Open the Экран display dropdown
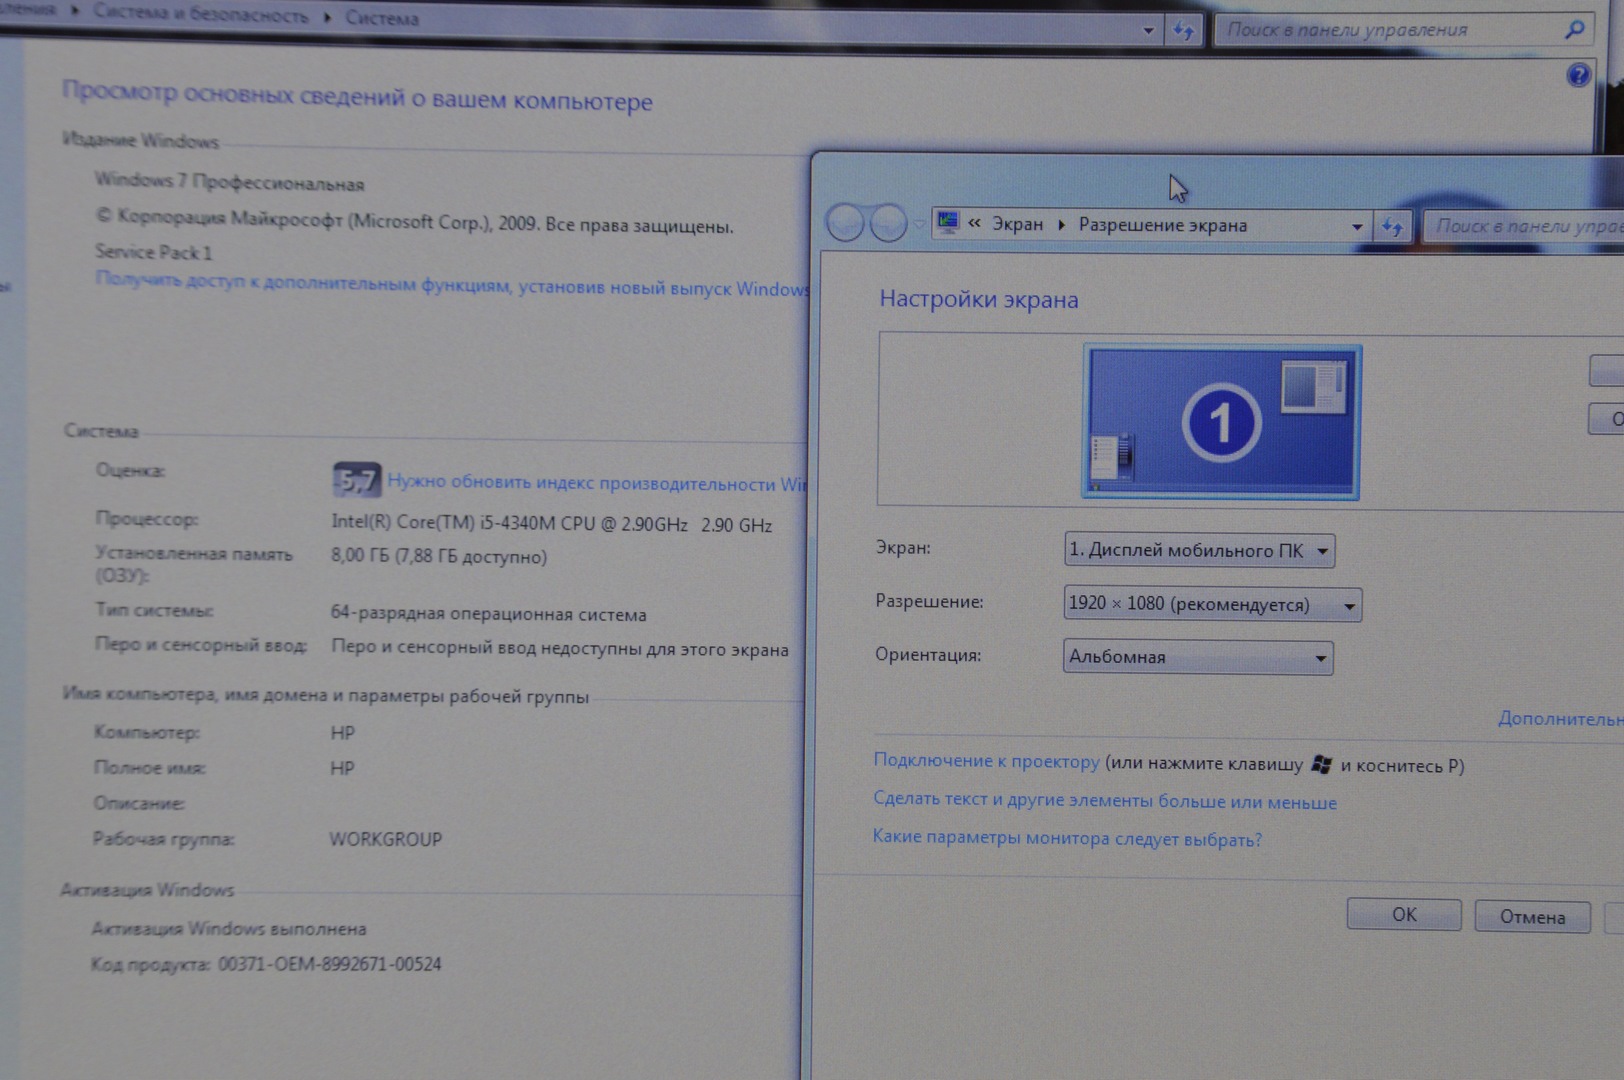The width and height of the screenshot is (1624, 1080). tap(1199, 550)
